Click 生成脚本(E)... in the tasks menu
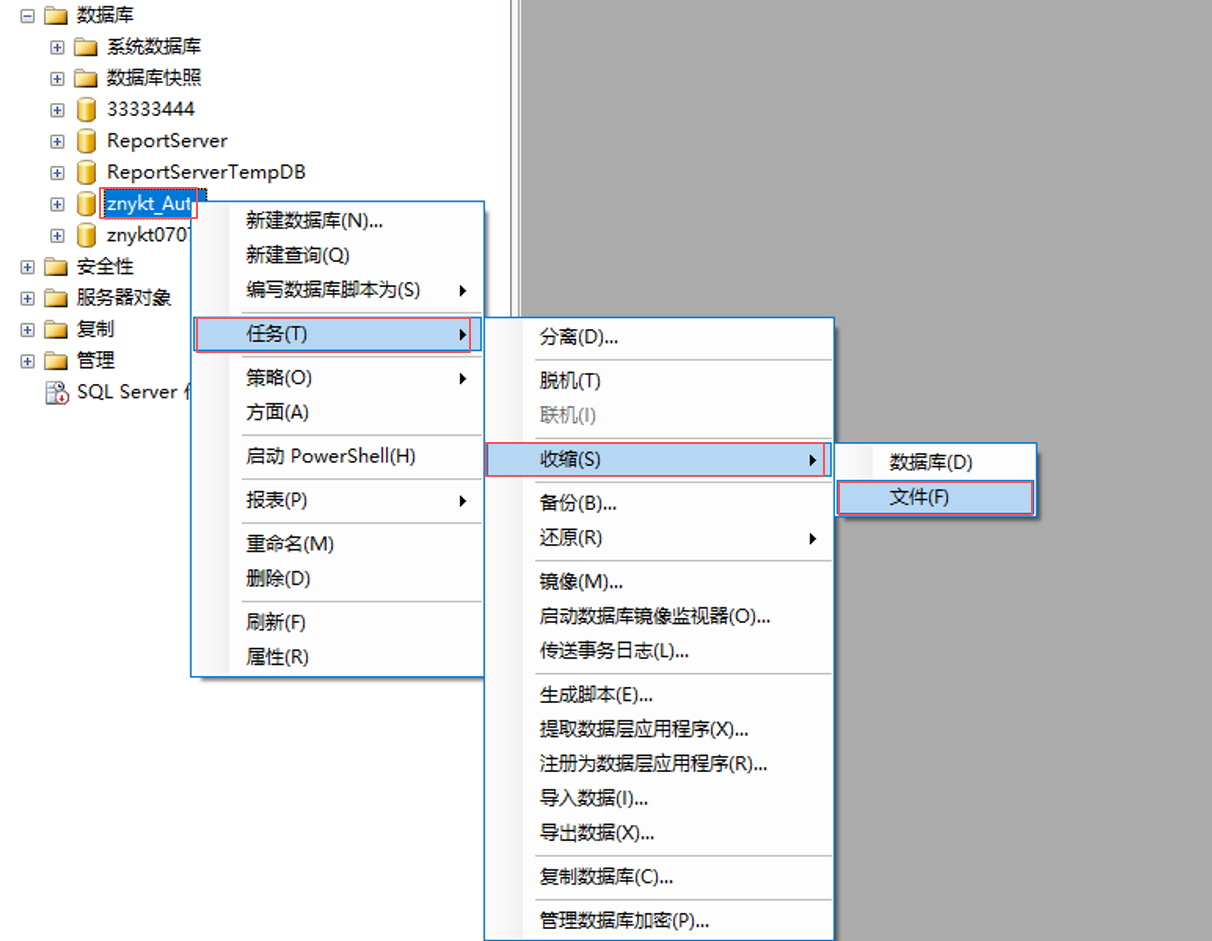Viewport: 1212px width, 941px height. [x=658, y=695]
